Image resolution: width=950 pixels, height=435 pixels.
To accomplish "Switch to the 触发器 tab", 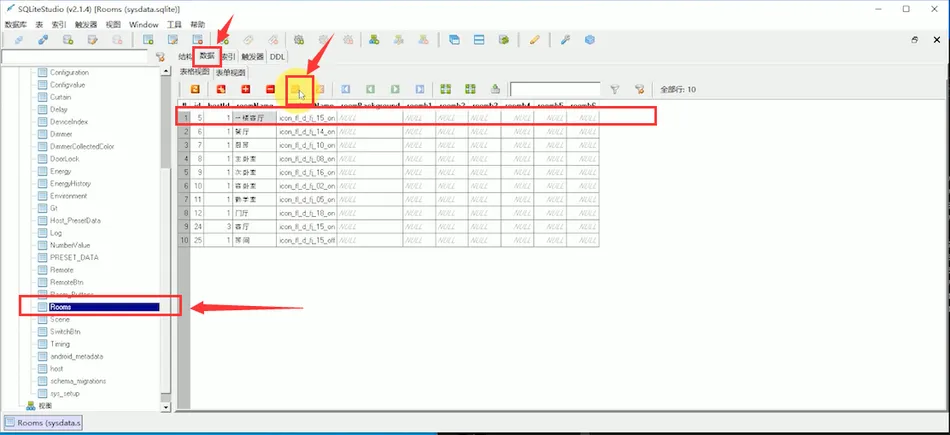I will [252, 56].
